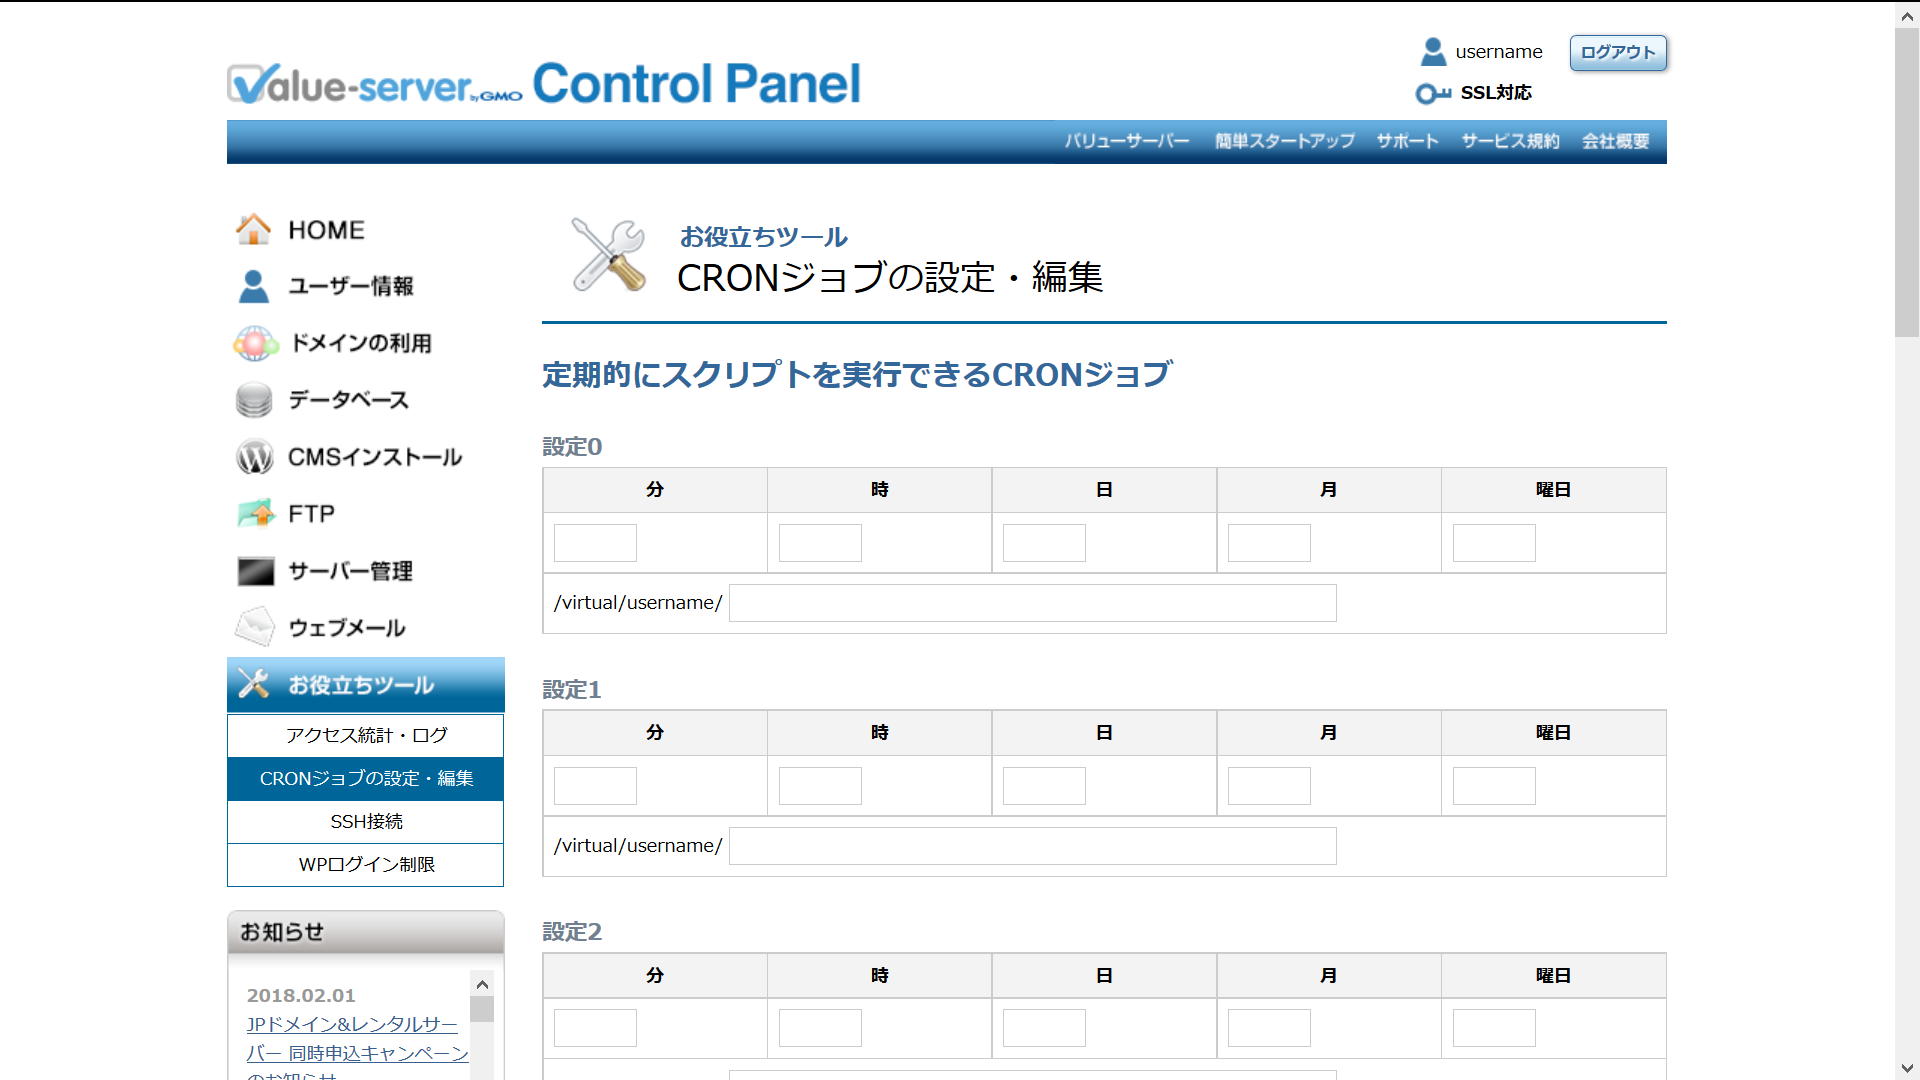Open ユーザー情報 user icon

(x=253, y=286)
